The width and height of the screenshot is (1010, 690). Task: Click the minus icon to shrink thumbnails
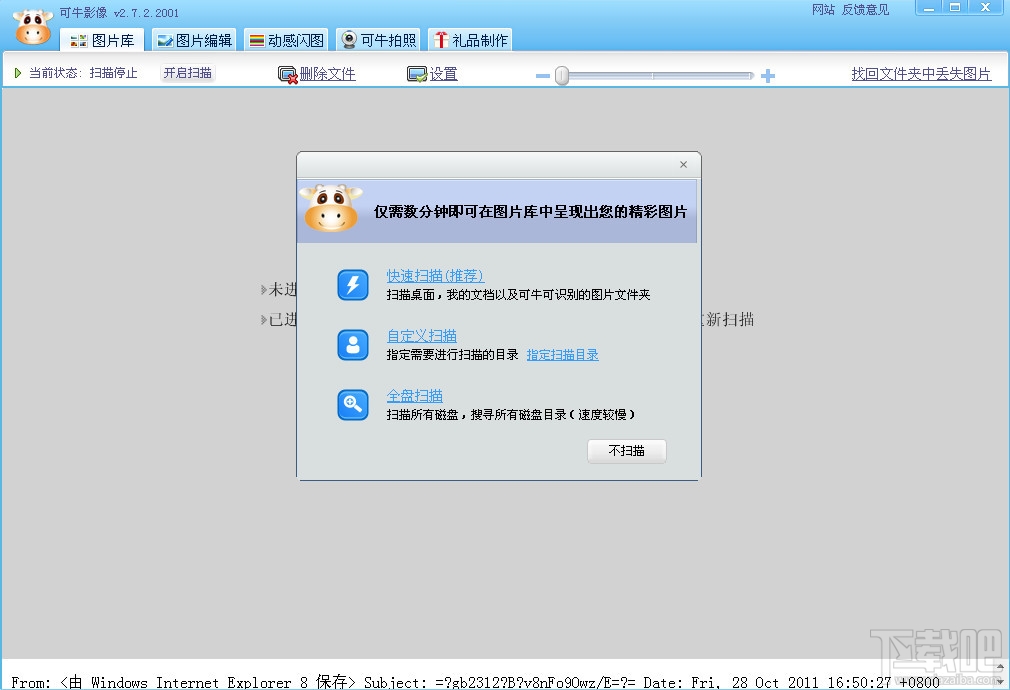[x=541, y=74]
